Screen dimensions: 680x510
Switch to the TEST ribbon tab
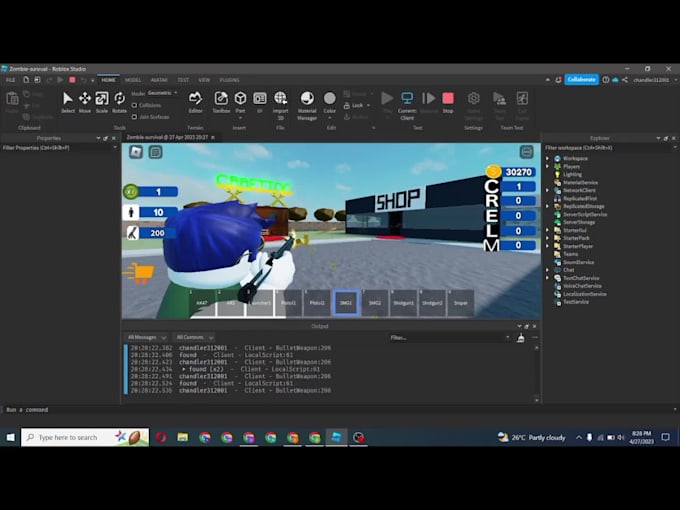tap(183, 80)
